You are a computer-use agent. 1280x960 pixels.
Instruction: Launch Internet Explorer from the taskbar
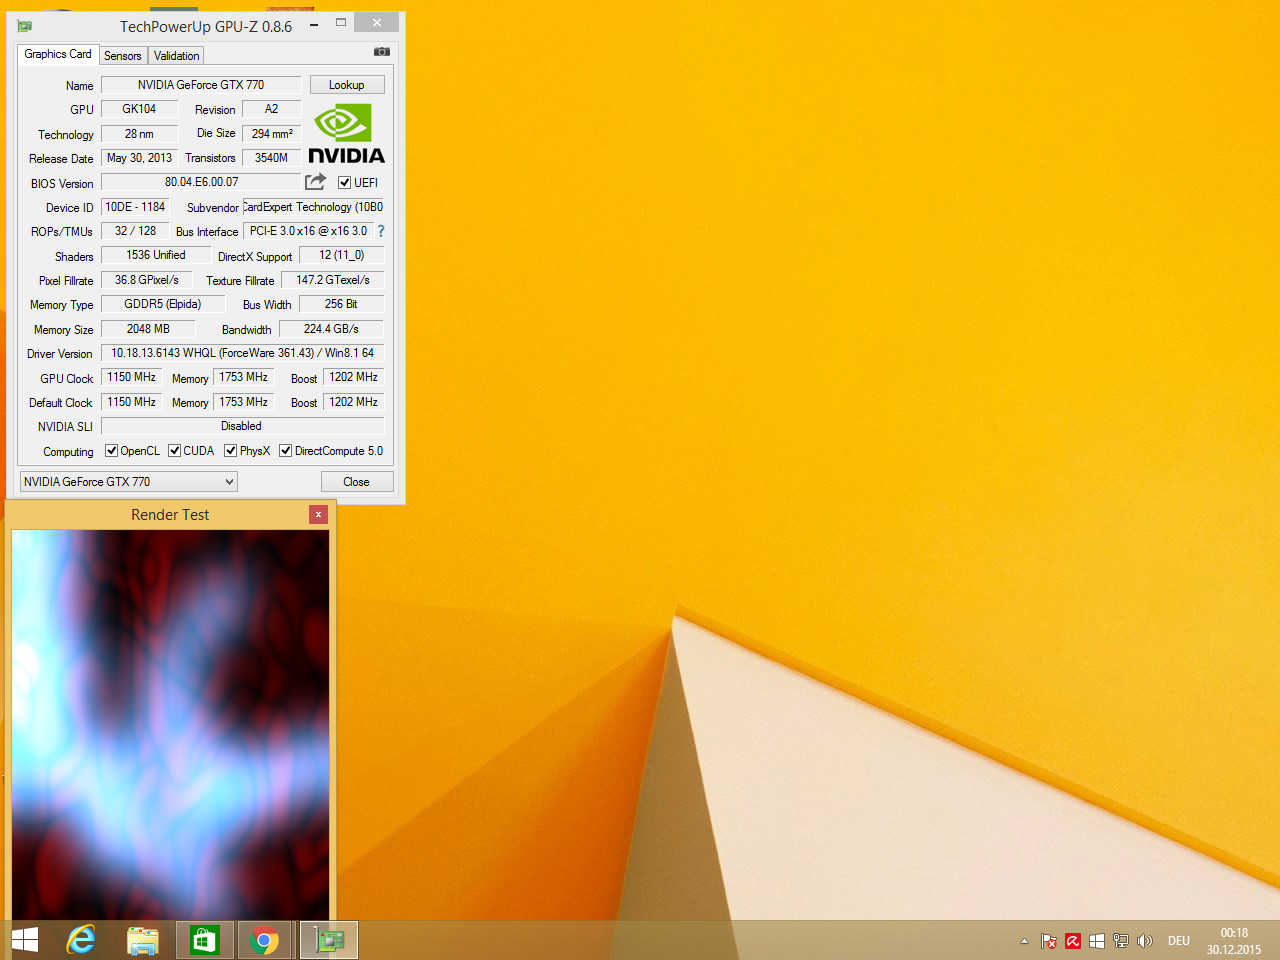[x=81, y=940]
